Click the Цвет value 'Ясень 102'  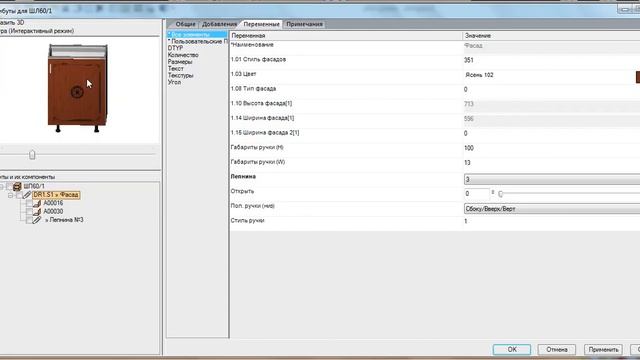(479, 75)
